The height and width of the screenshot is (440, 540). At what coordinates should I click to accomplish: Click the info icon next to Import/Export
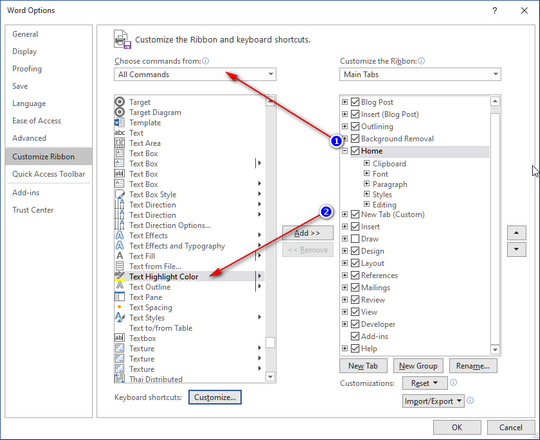[x=470, y=401]
